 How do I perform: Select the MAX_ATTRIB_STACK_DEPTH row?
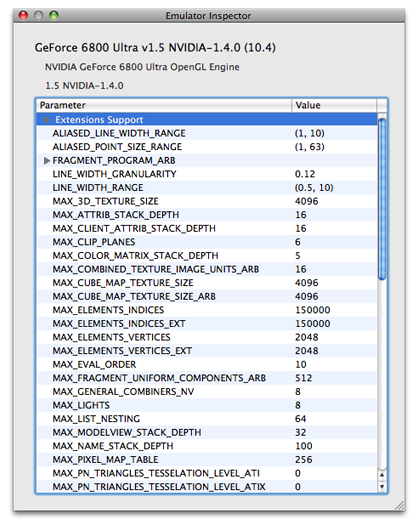point(207,215)
